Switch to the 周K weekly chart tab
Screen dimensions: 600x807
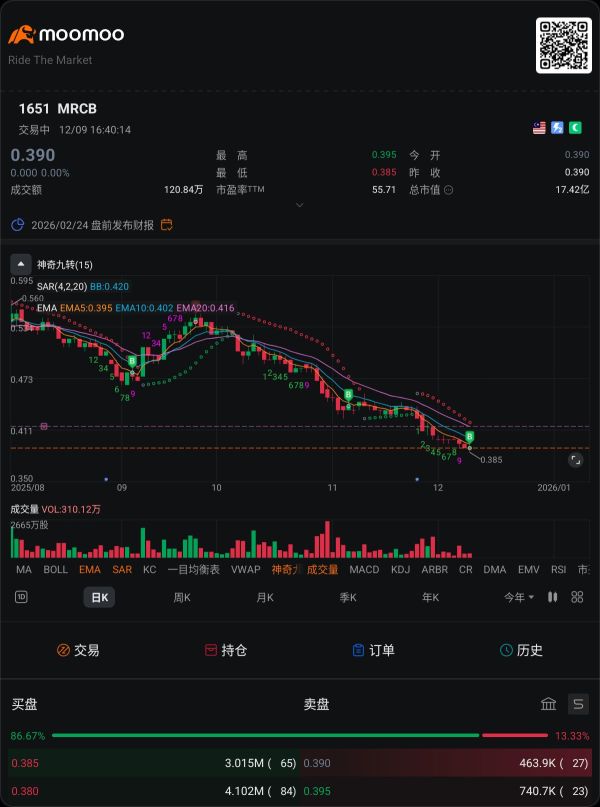[x=182, y=598]
